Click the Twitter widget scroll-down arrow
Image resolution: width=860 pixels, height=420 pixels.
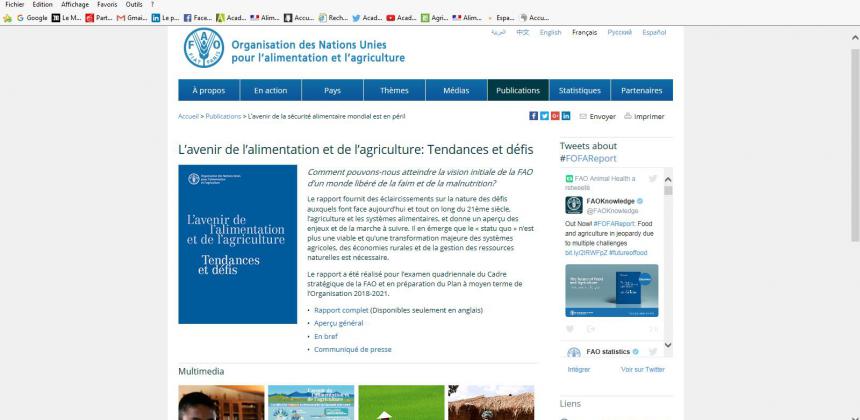[x=668, y=345]
